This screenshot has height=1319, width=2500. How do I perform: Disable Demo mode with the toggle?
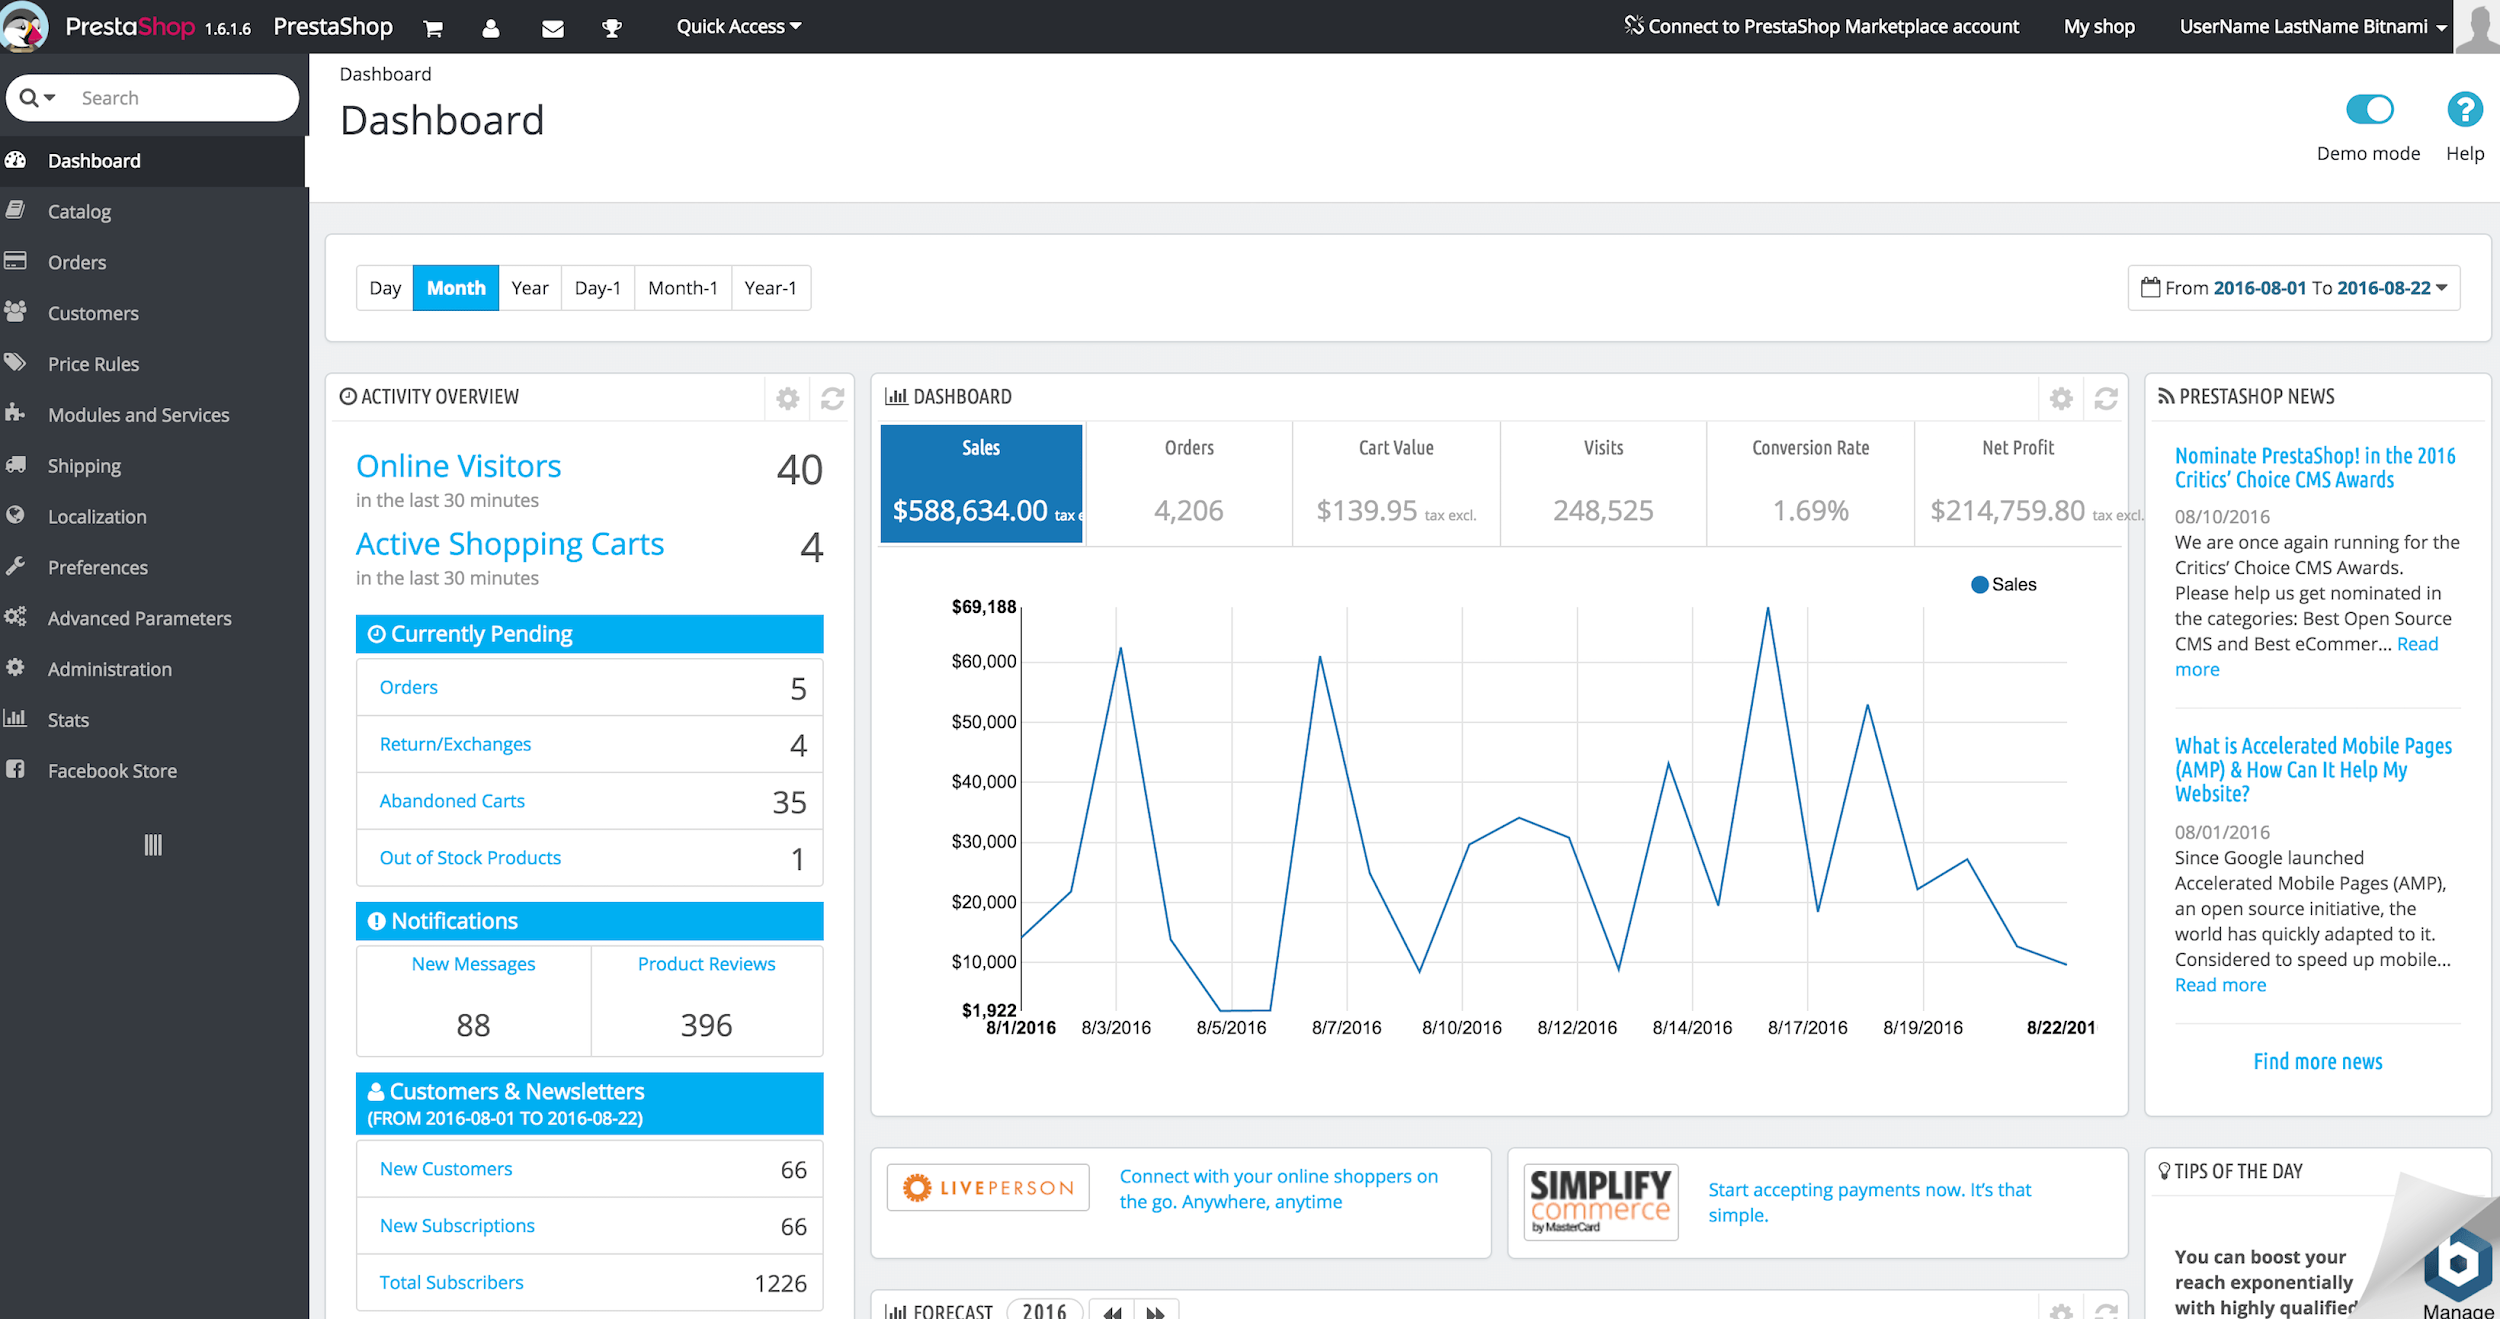point(2369,110)
